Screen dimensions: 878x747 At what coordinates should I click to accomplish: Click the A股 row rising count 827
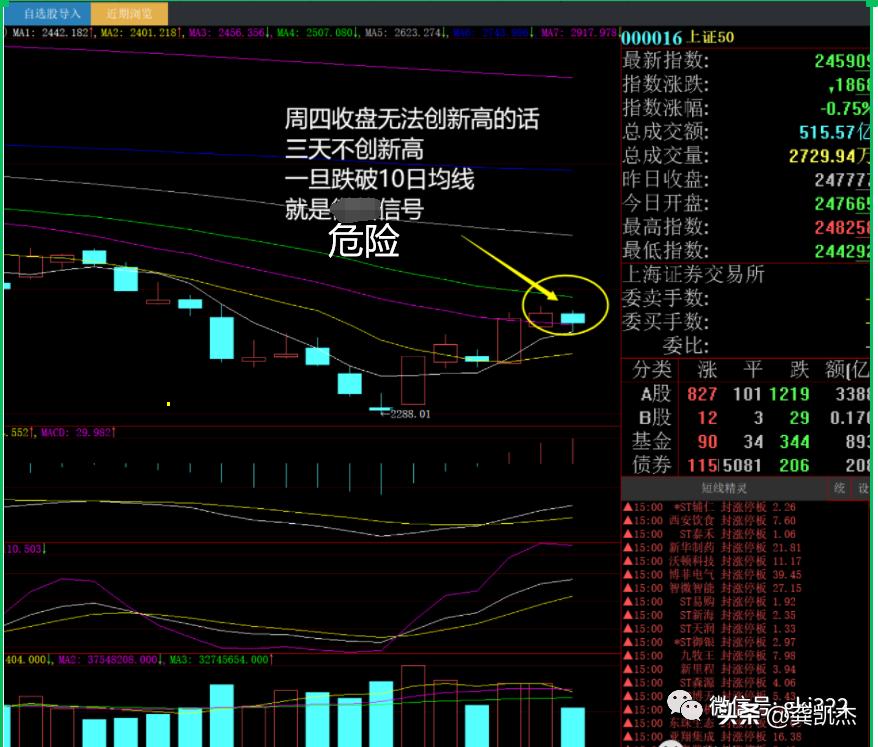(x=702, y=394)
